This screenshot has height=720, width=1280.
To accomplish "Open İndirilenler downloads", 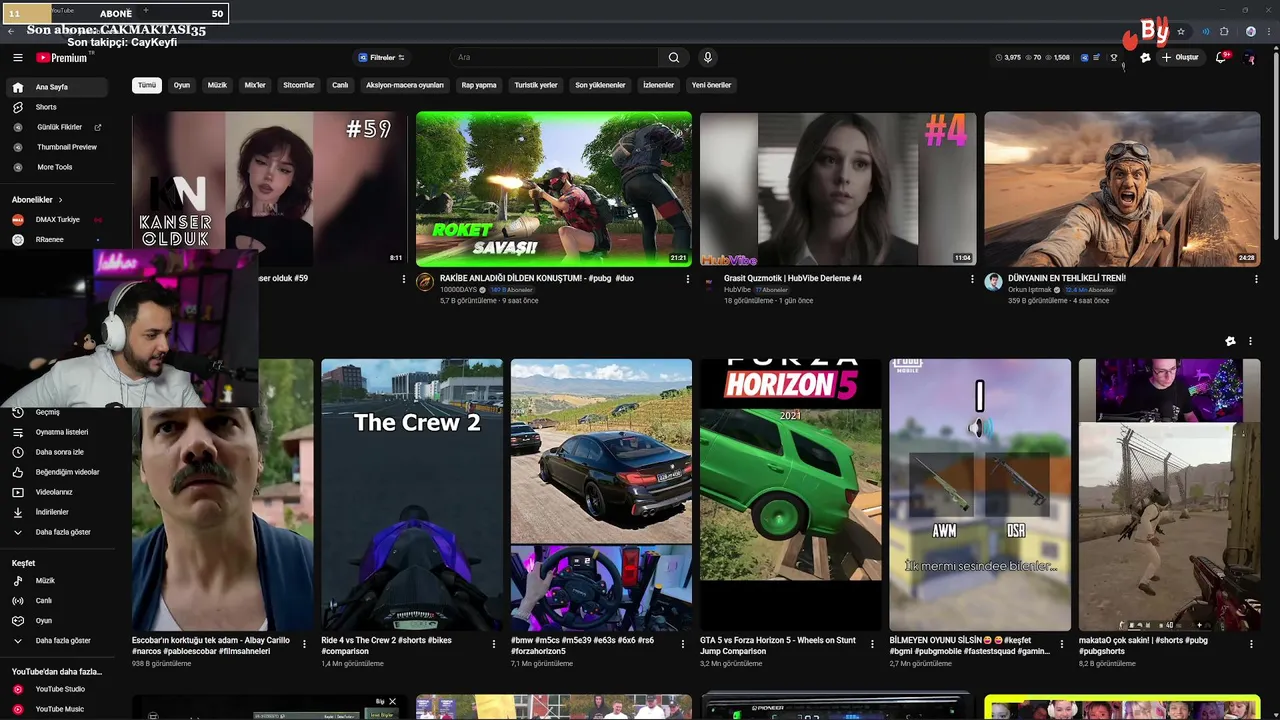I will click(x=52, y=512).
